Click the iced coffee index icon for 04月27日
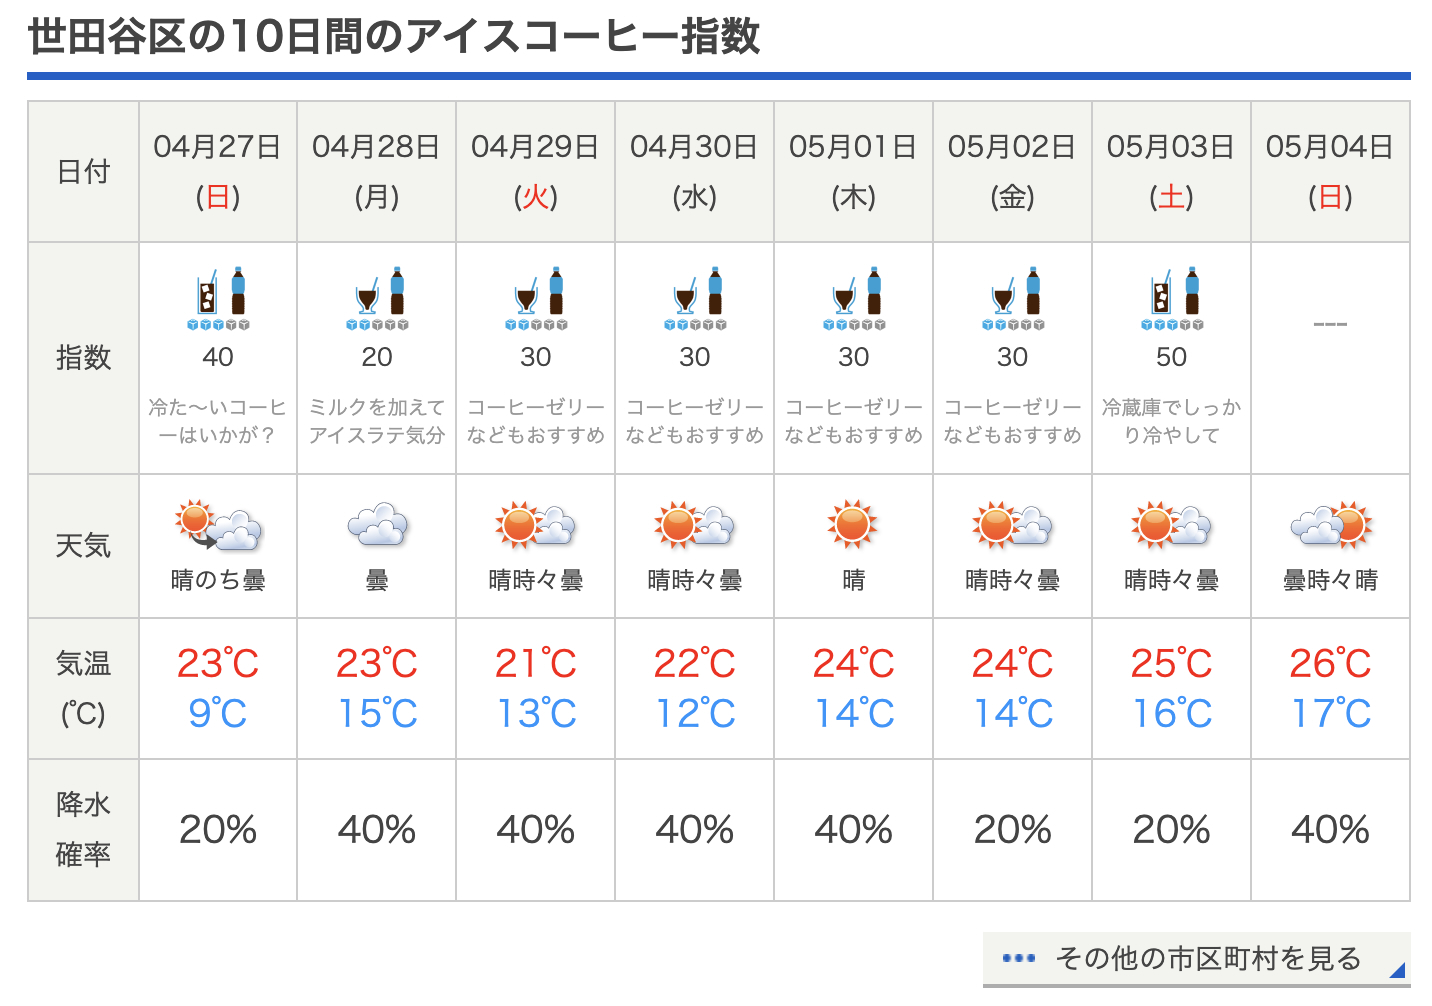The image size is (1432, 1006). point(218,297)
